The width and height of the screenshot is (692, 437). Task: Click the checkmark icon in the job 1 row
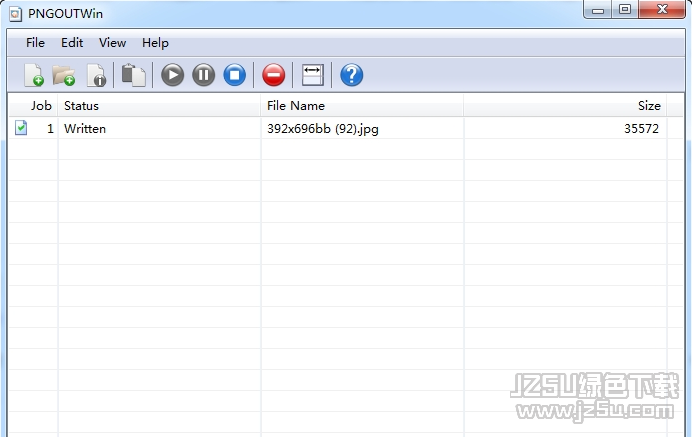pos(21,128)
